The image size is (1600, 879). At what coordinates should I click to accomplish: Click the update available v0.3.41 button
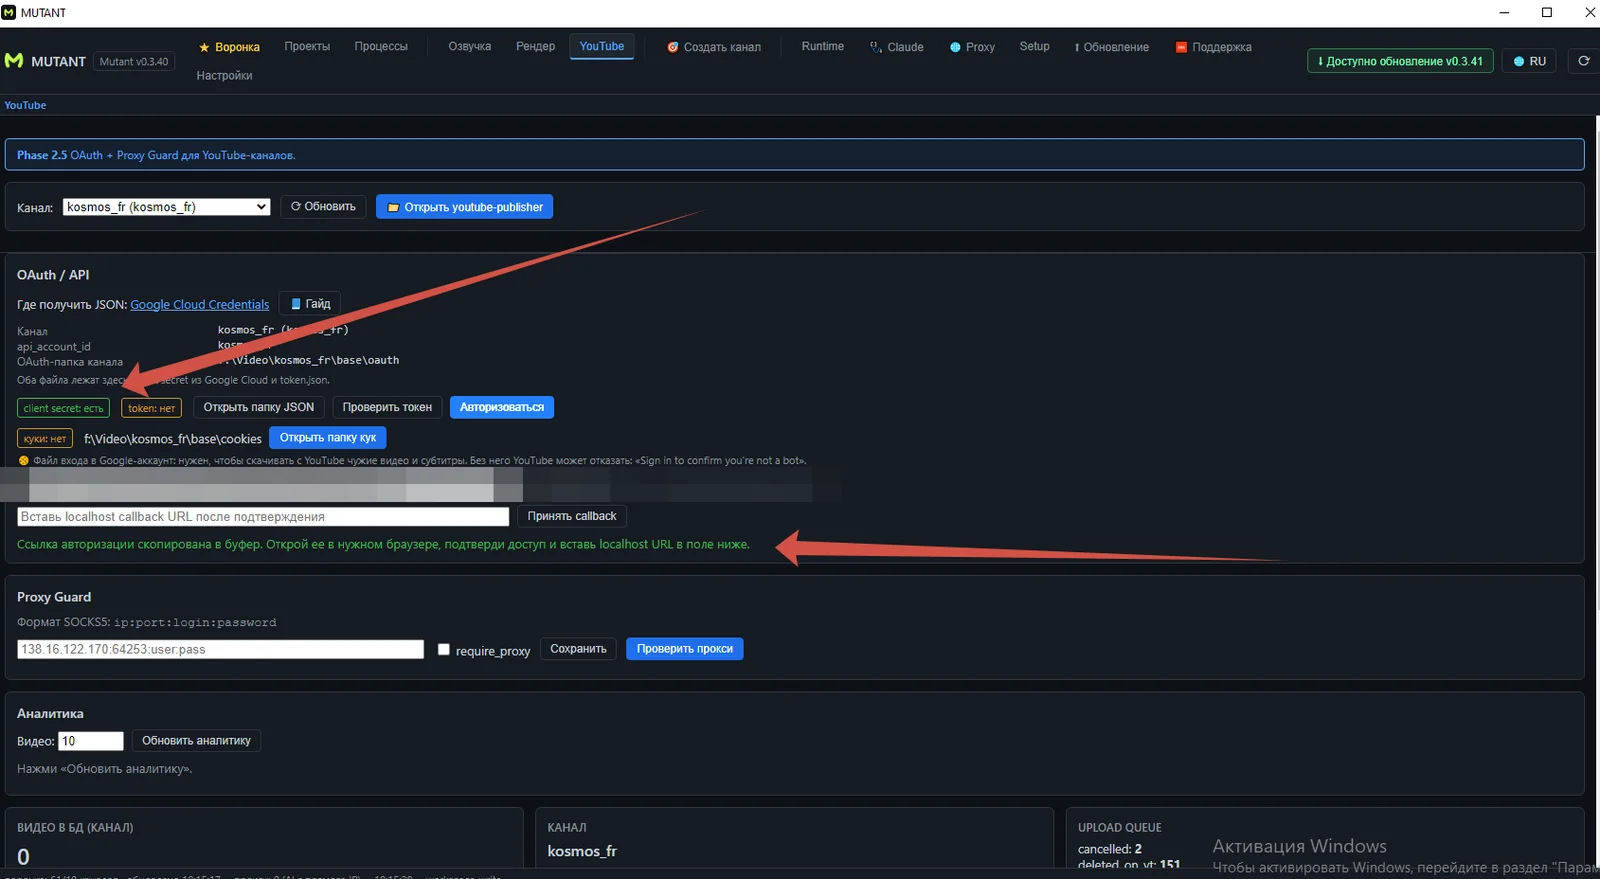point(1401,61)
